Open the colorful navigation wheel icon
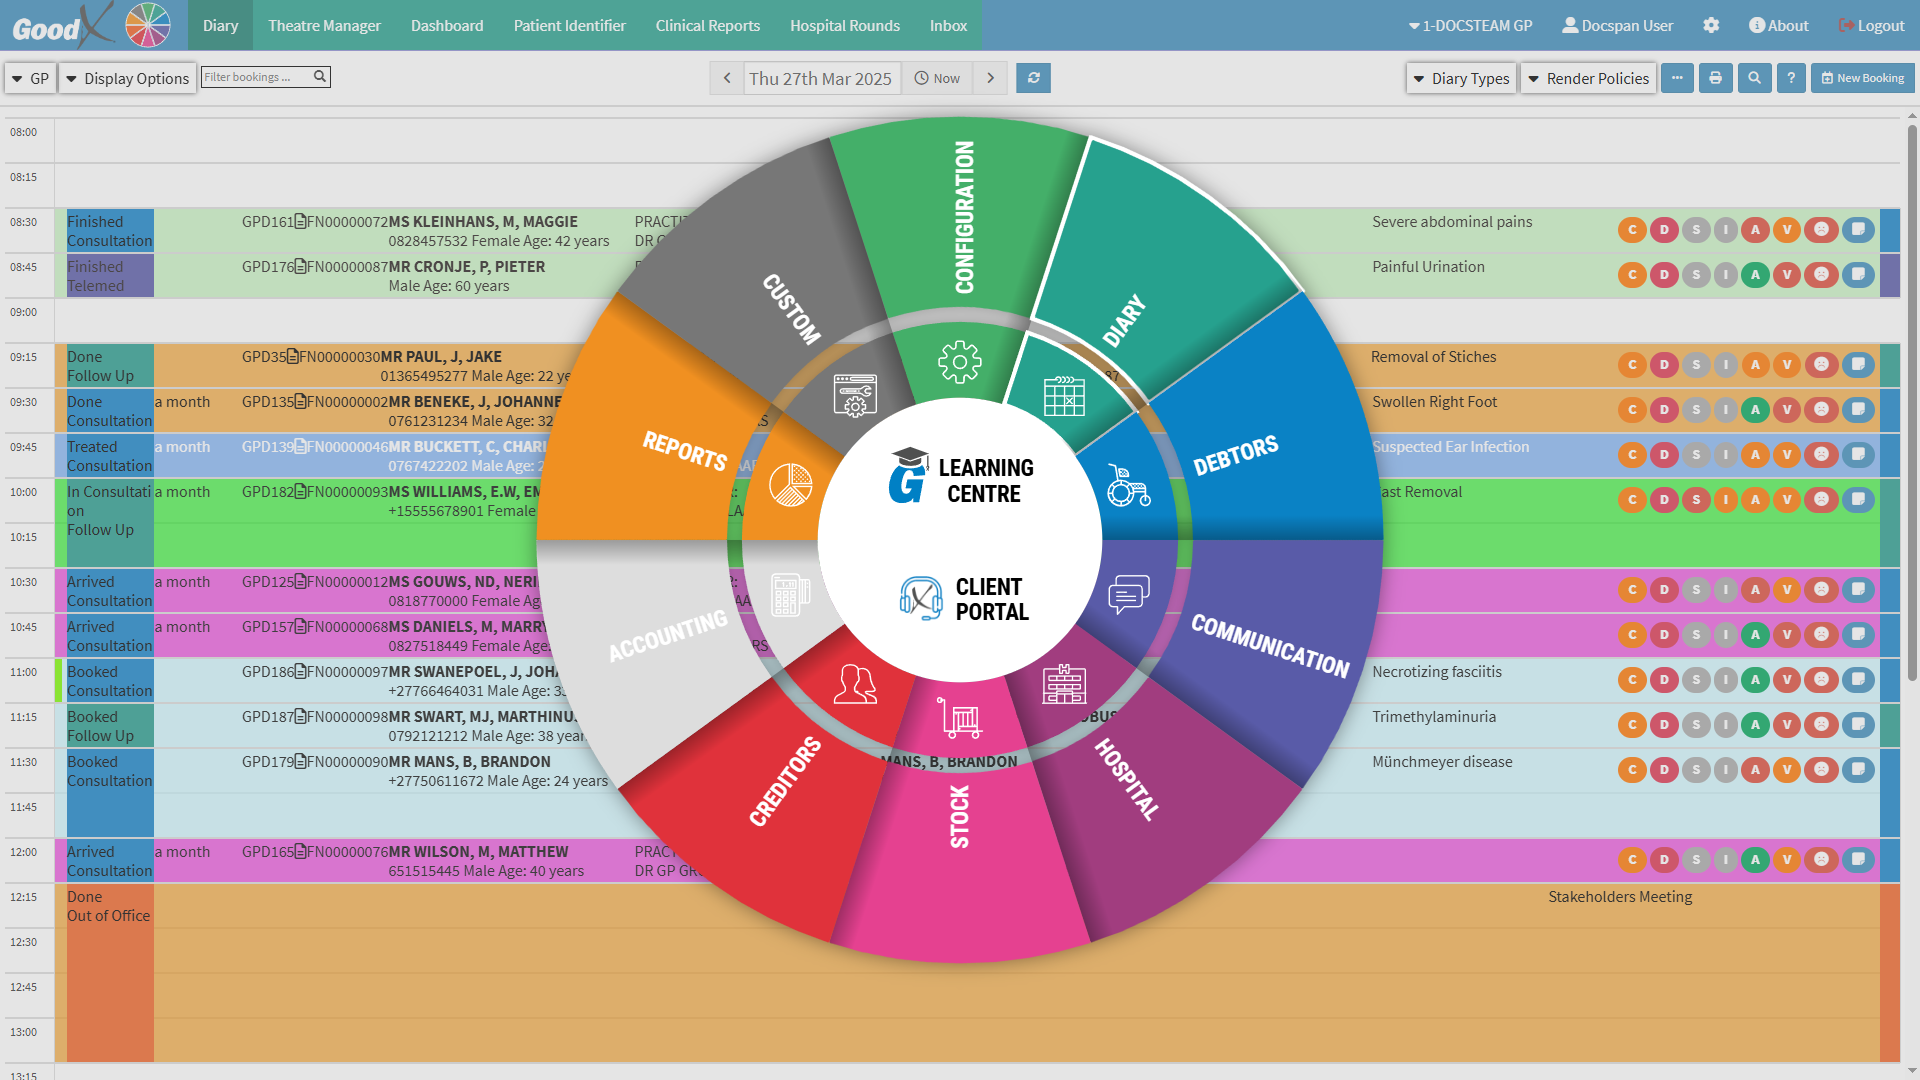Viewport: 1920px width, 1080px height. pyautogui.click(x=148, y=25)
